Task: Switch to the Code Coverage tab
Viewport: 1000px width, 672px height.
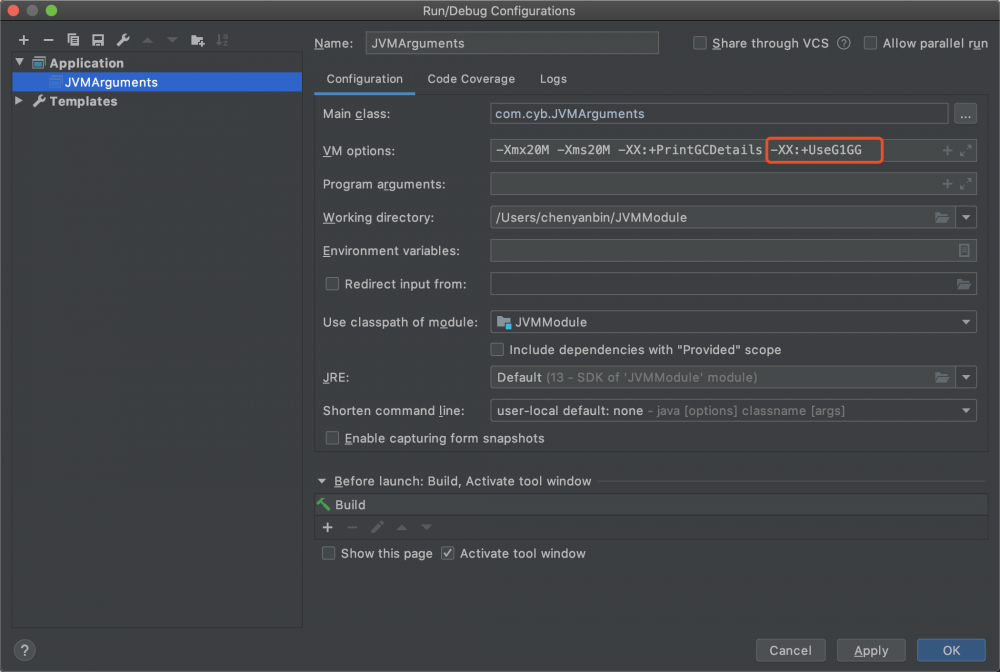Action: [x=471, y=79]
